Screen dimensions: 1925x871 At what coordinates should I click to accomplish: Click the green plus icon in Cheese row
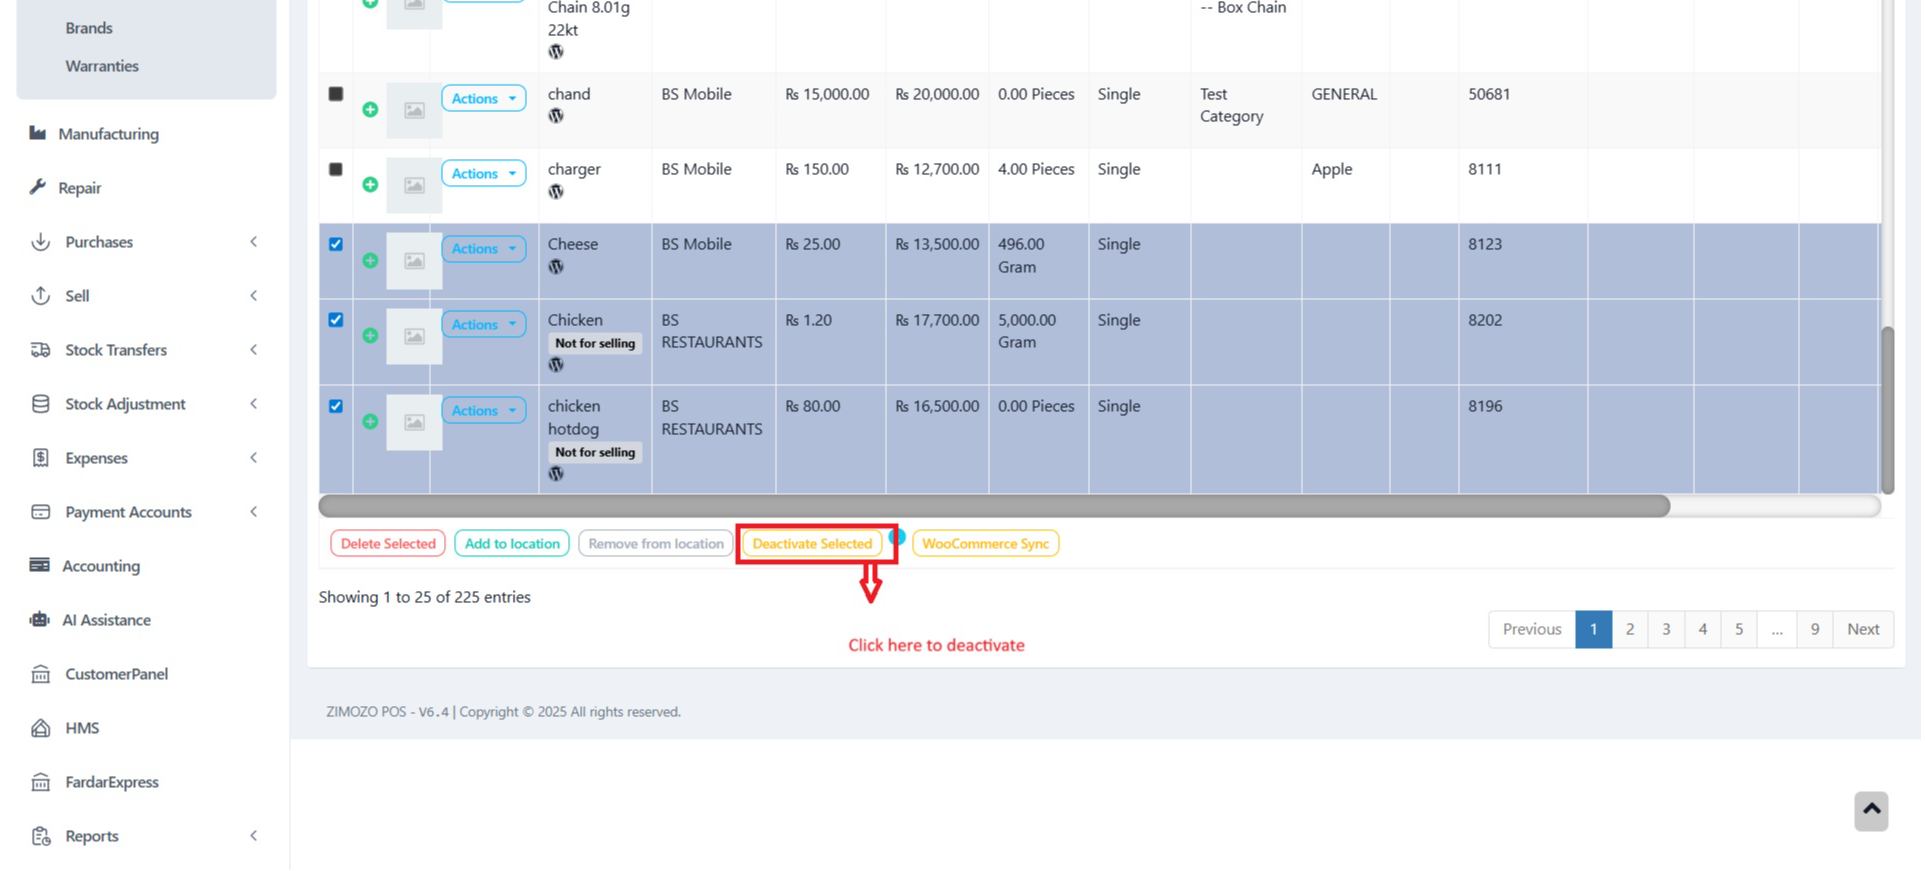(x=370, y=260)
